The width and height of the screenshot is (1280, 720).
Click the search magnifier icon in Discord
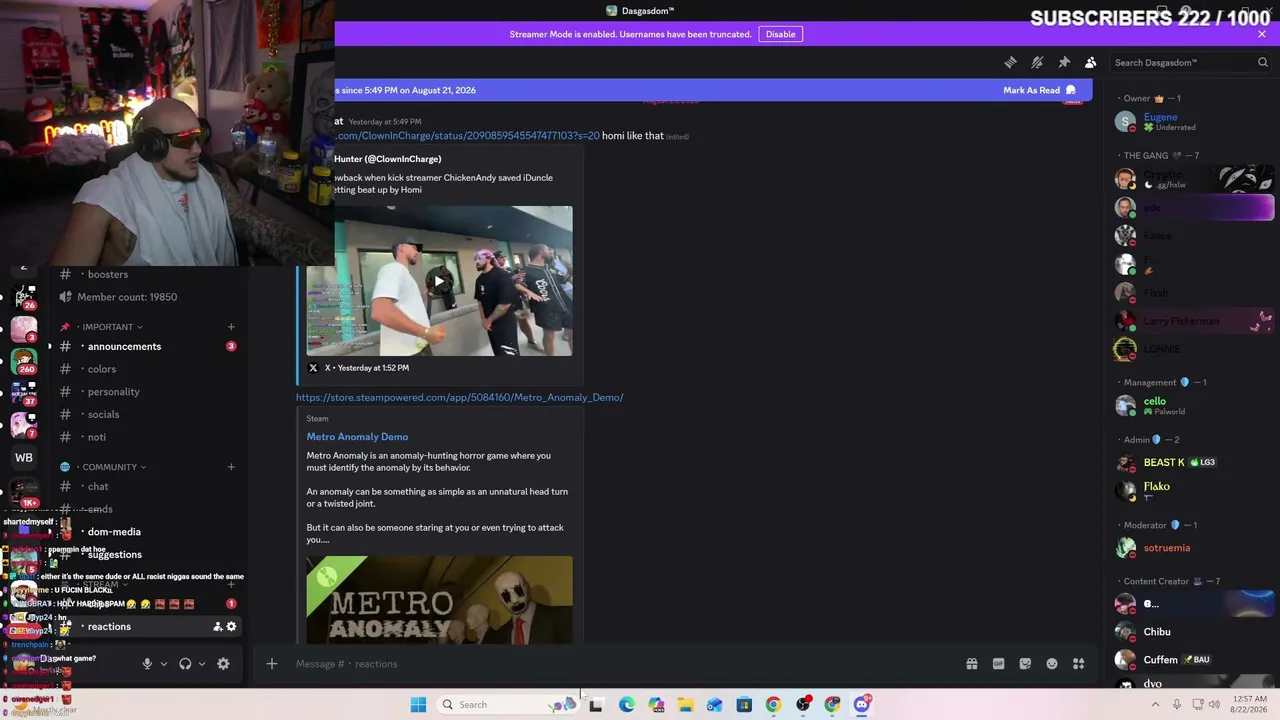(1262, 62)
